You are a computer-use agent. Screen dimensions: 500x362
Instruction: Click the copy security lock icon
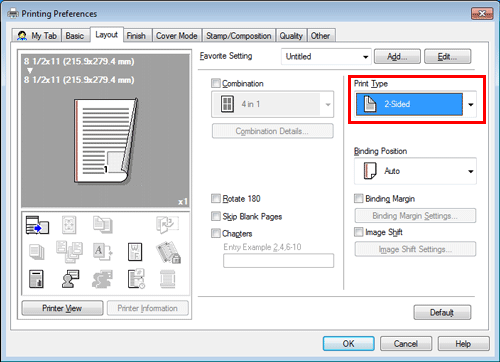[168, 252]
